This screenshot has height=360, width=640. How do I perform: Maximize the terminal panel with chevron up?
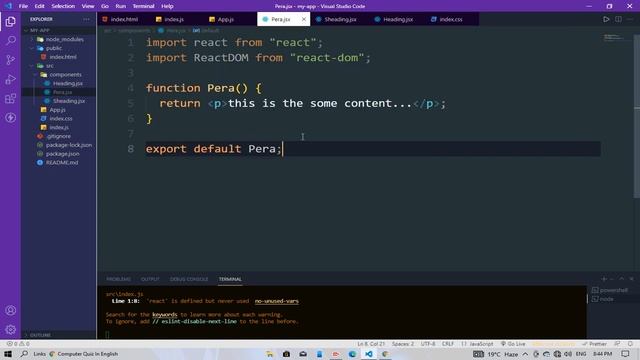(x=622, y=279)
